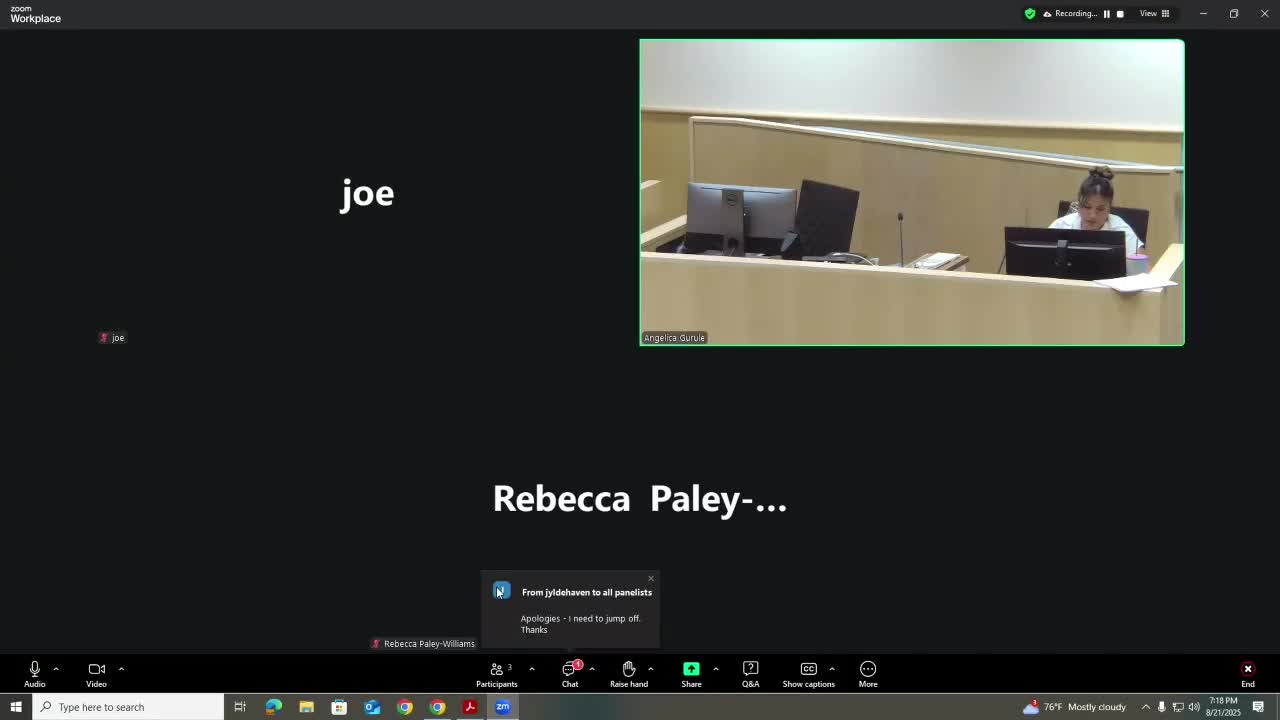Open Microsoft Store from the taskbar
Image resolution: width=1280 pixels, height=720 pixels.
pos(339,707)
